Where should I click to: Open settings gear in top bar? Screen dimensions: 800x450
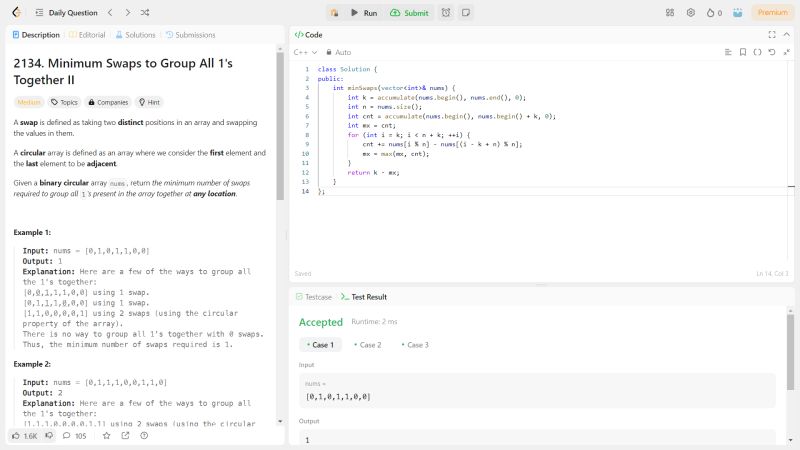[x=690, y=13]
